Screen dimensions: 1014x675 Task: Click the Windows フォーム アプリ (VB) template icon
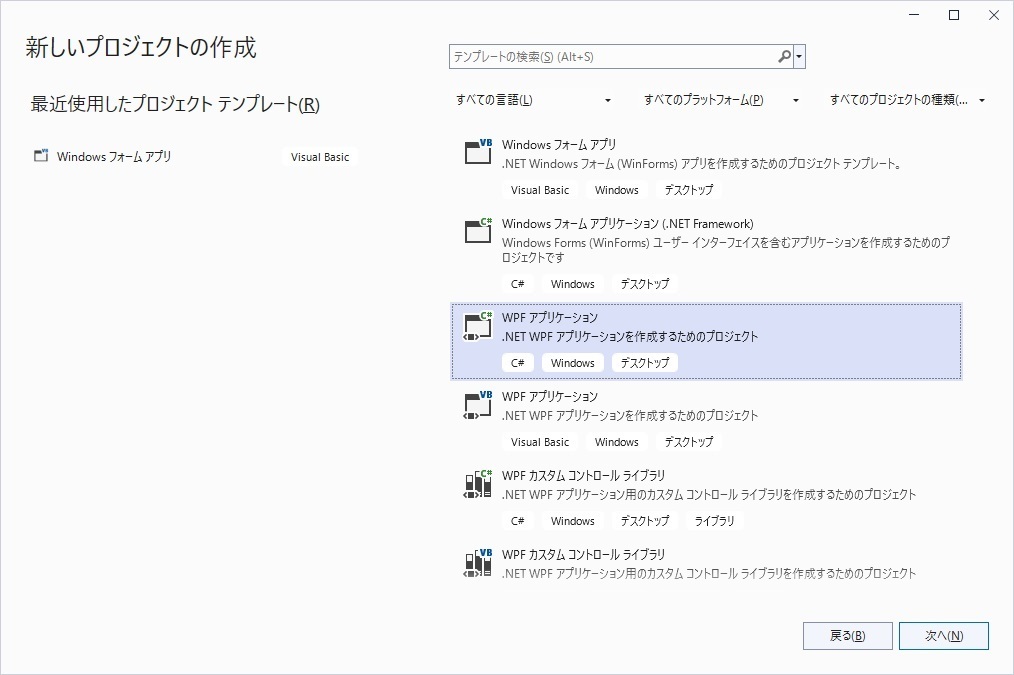477,151
